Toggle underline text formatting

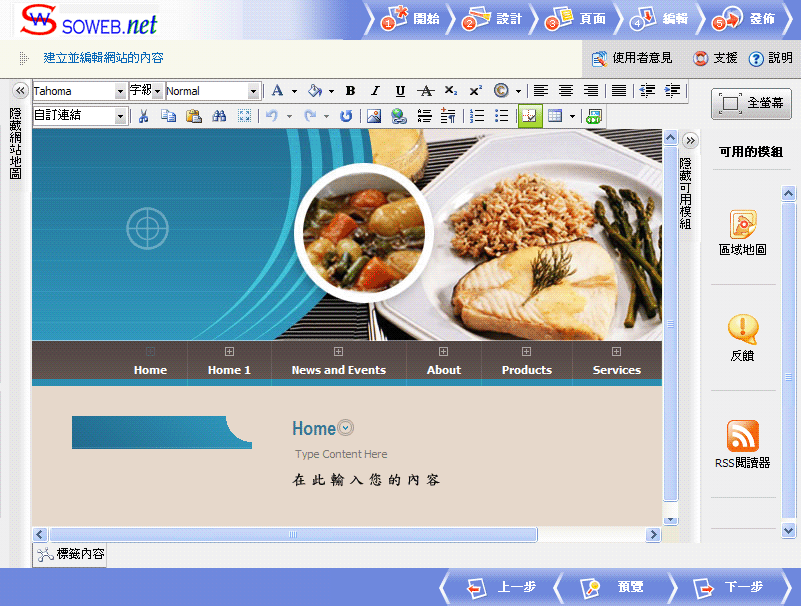pos(400,91)
